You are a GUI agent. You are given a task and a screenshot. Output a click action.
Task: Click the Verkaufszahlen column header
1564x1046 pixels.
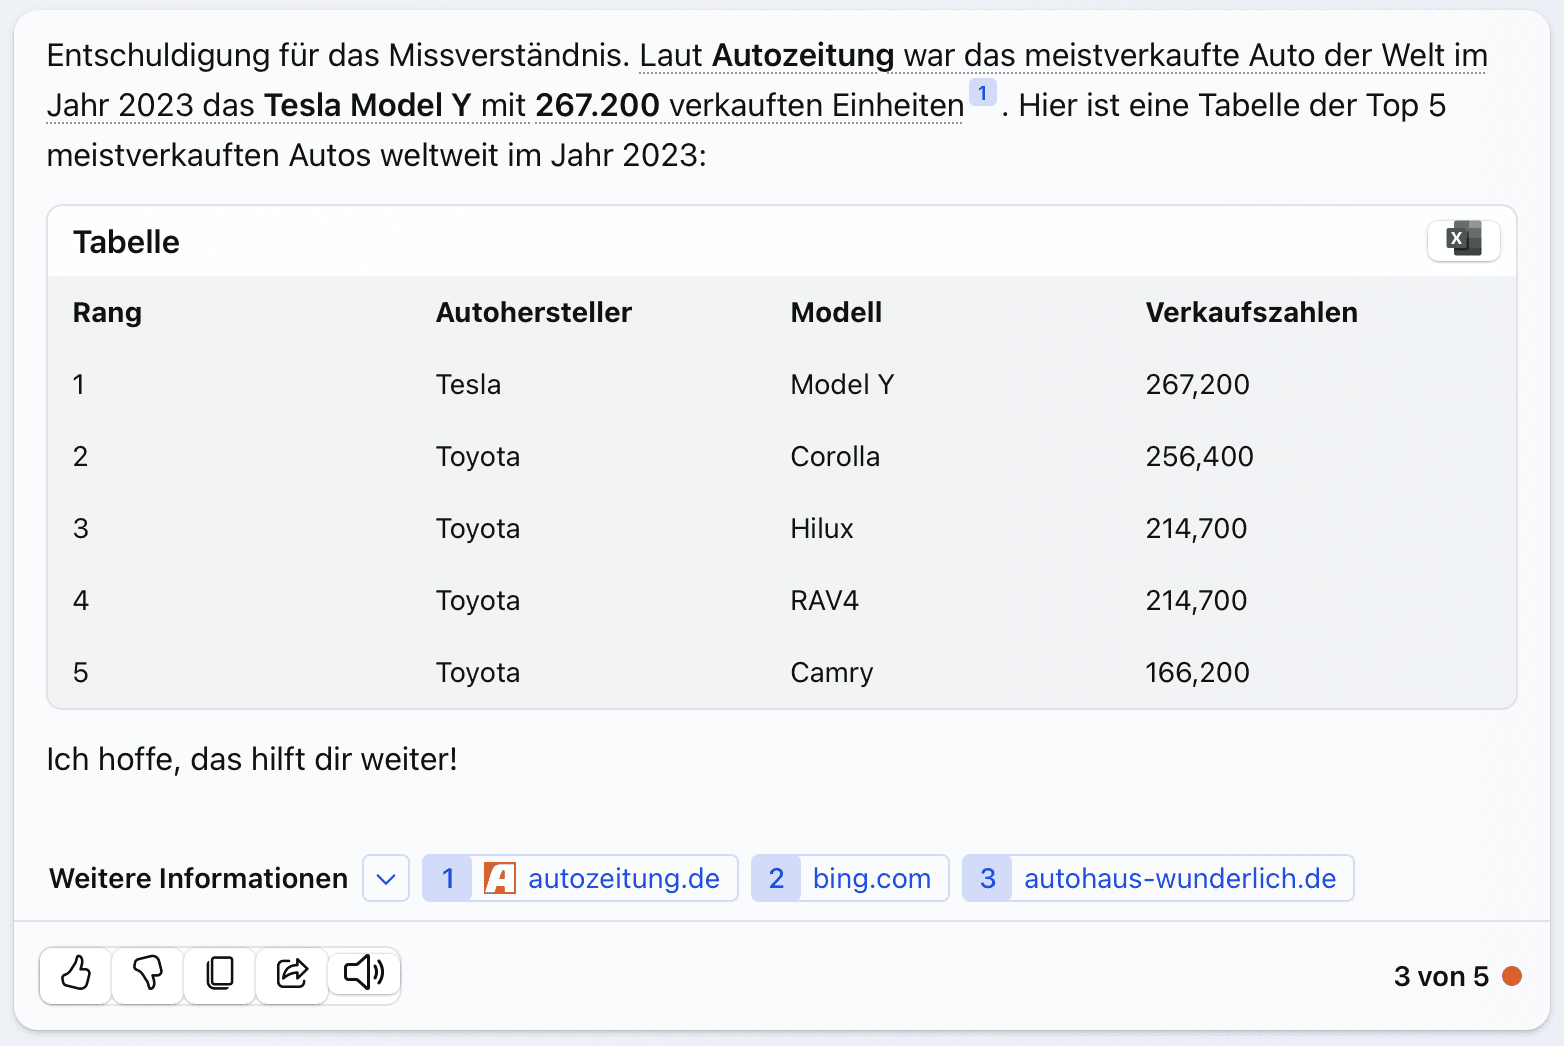pos(1251,312)
